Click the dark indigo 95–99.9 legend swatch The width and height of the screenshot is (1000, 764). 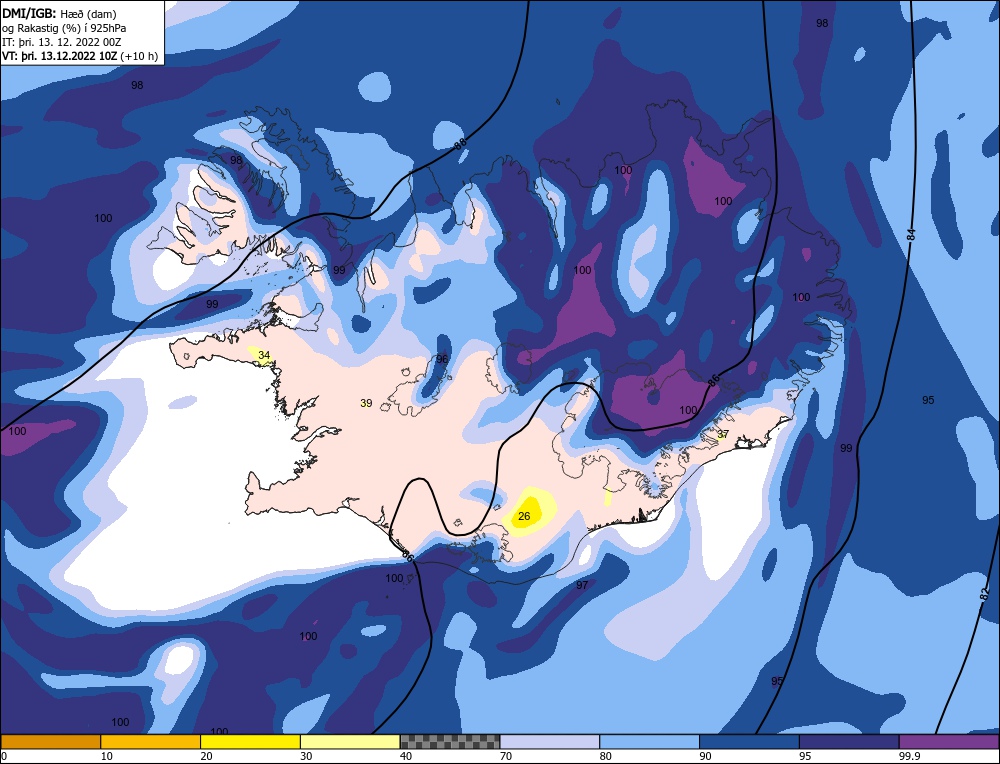pyautogui.click(x=849, y=741)
